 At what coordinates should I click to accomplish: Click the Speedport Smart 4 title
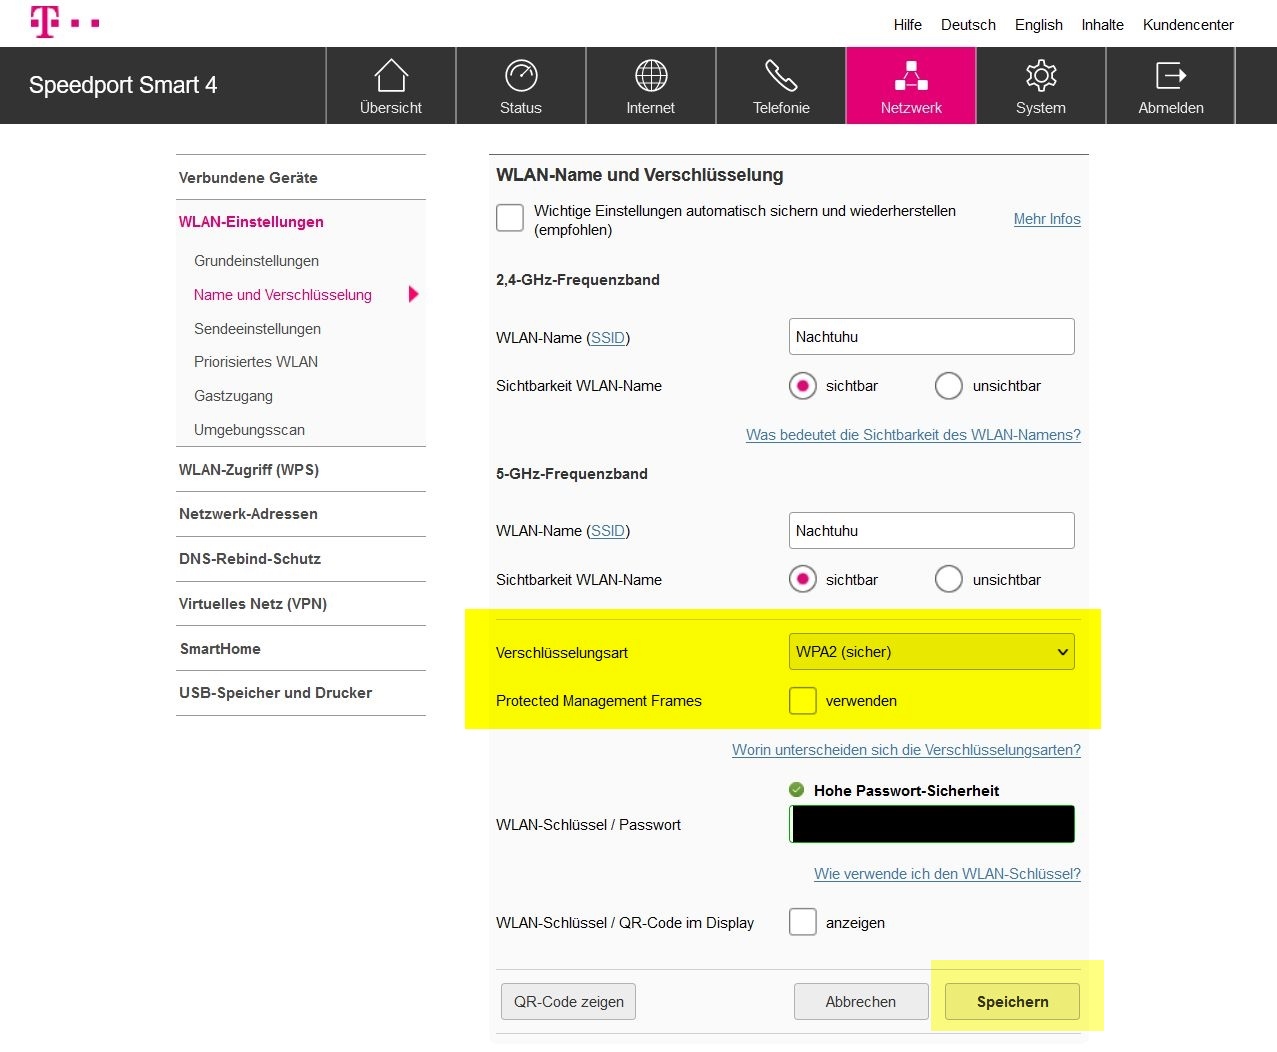coord(123,85)
